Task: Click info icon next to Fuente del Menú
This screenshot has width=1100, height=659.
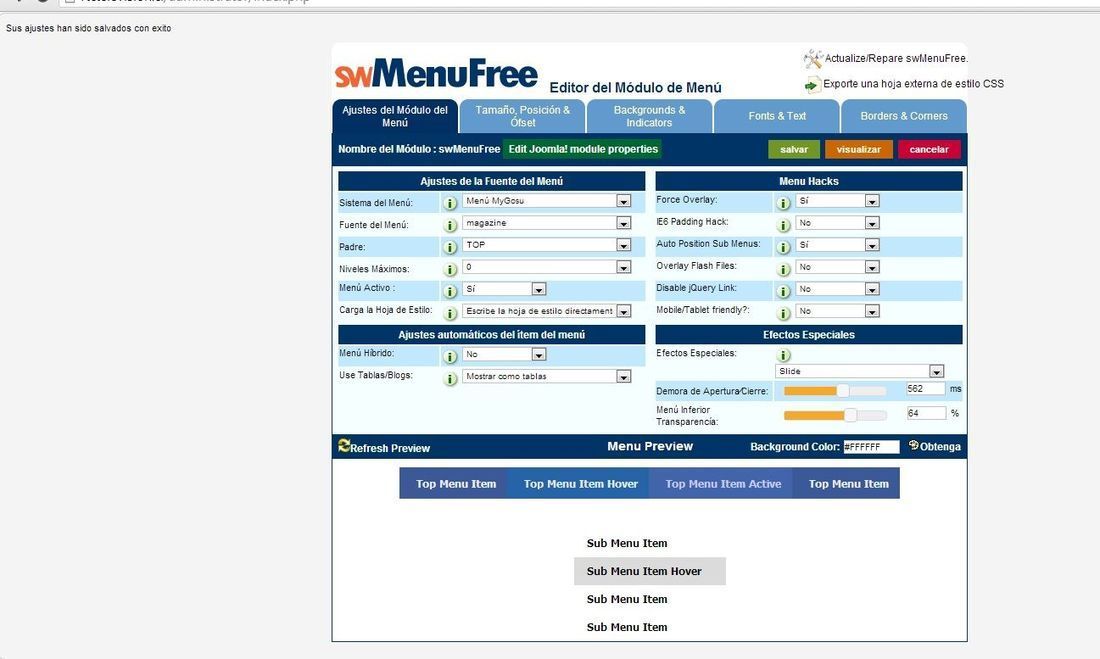Action: coord(450,226)
